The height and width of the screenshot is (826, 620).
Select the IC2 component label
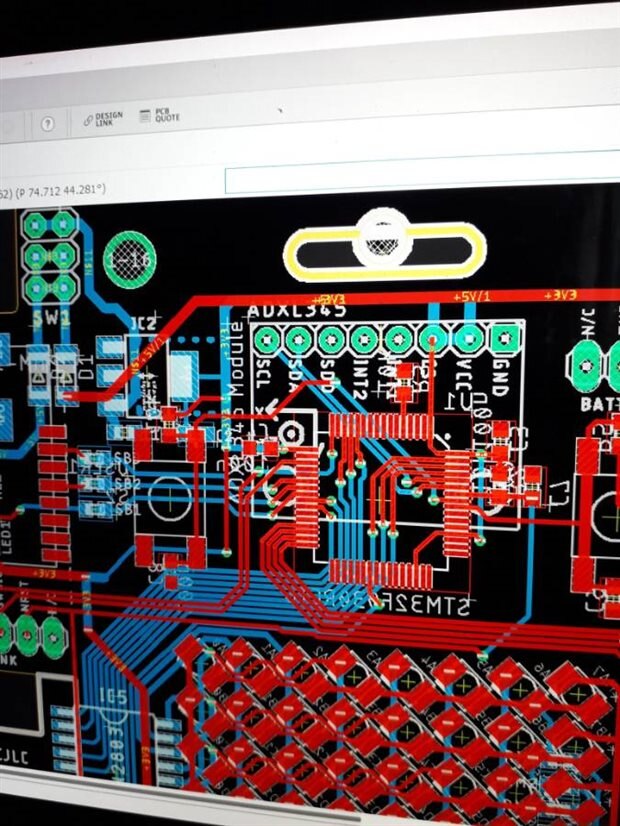point(144,322)
